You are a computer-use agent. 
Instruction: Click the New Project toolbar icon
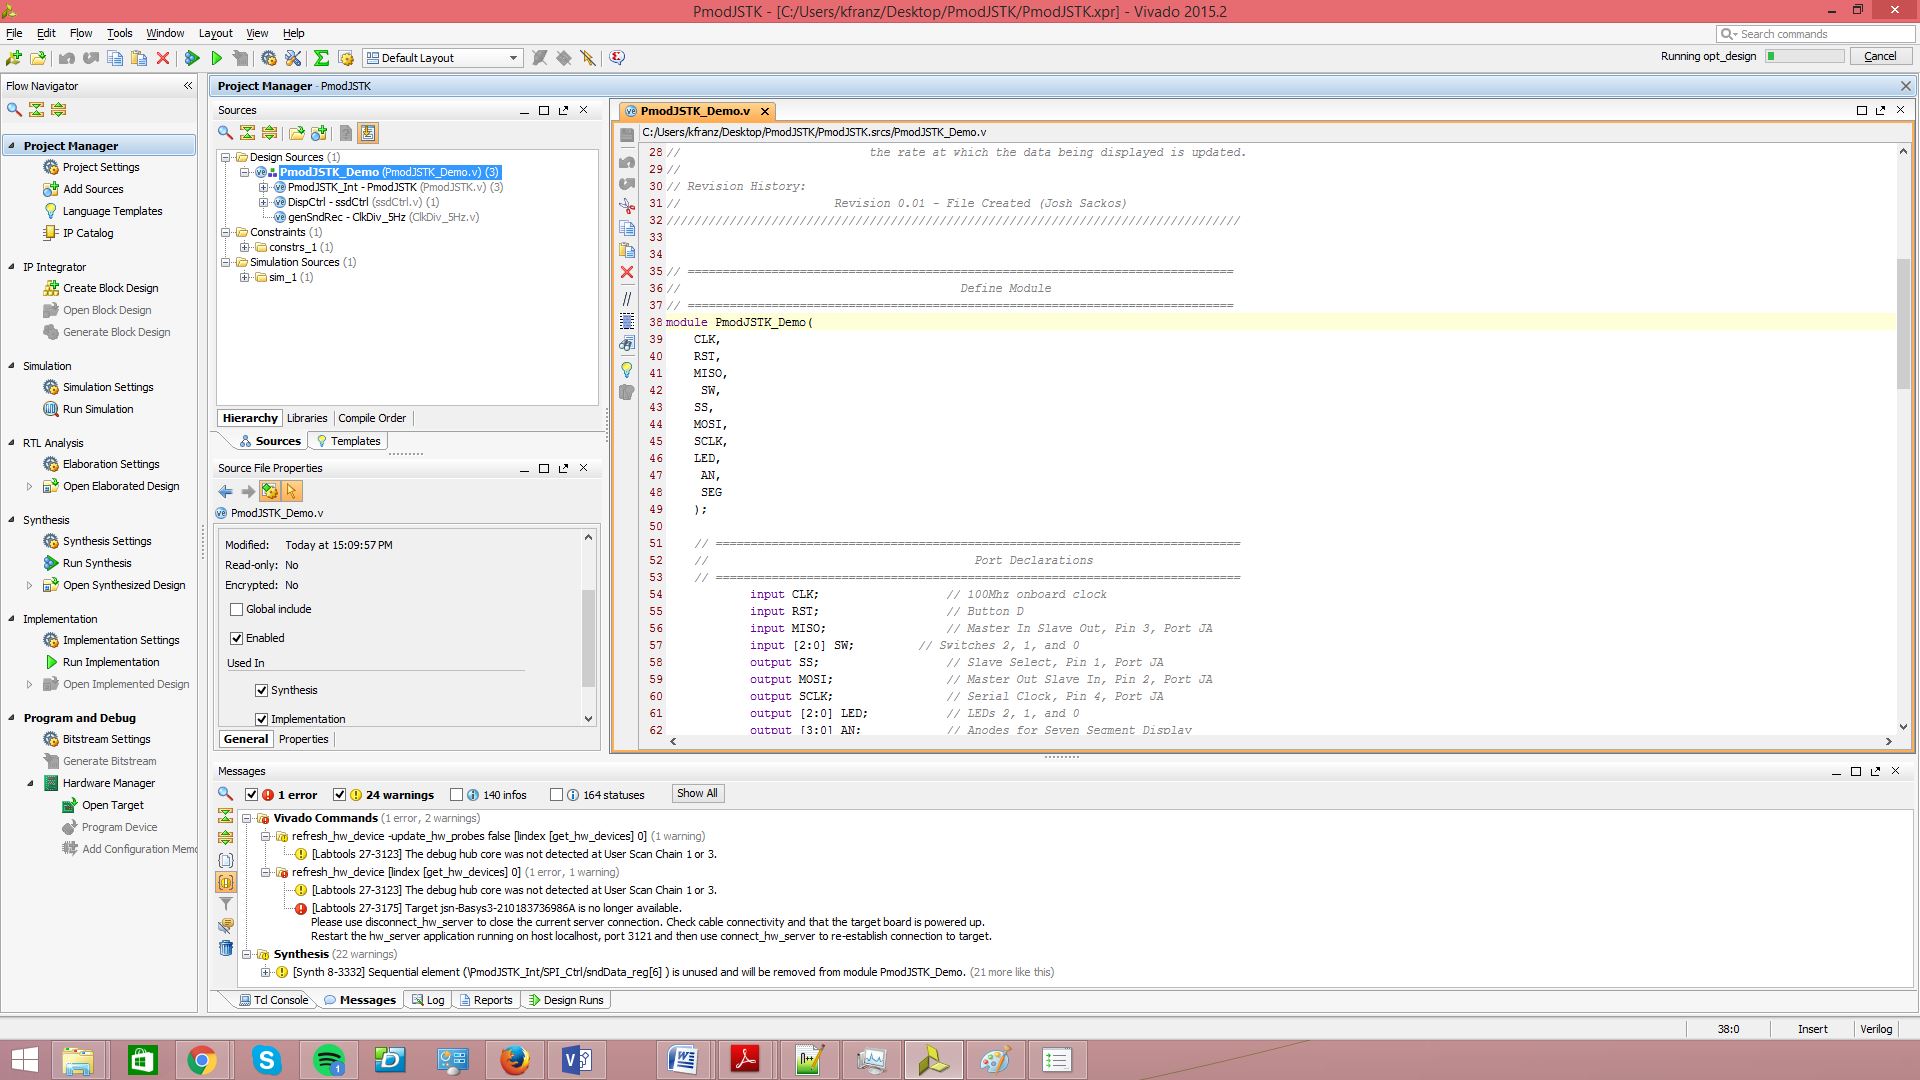tap(14, 58)
